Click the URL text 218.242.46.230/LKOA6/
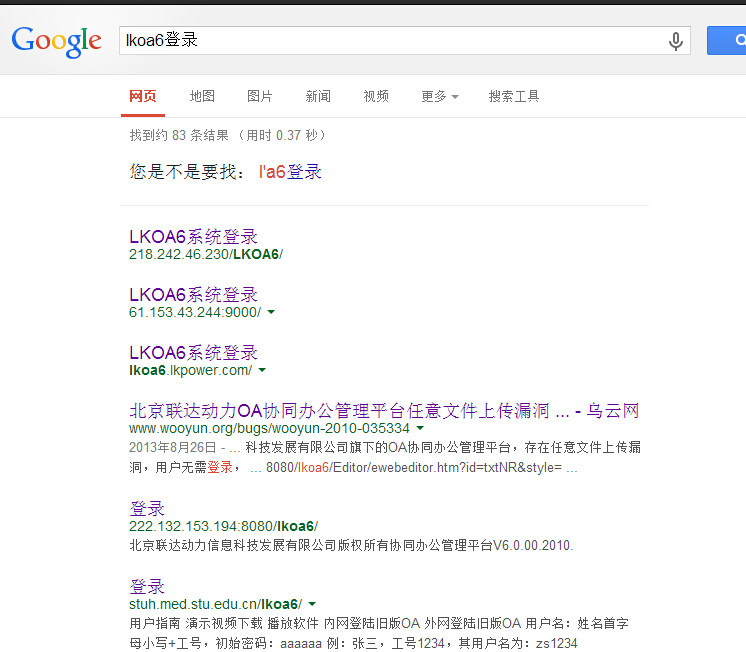This screenshot has width=746, height=652. 206,255
